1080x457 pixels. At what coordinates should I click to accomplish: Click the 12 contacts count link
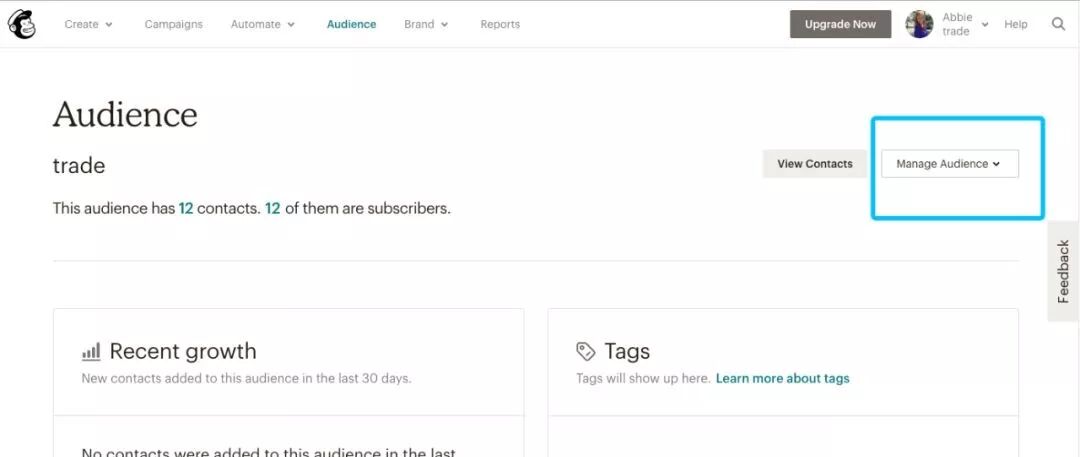(185, 208)
